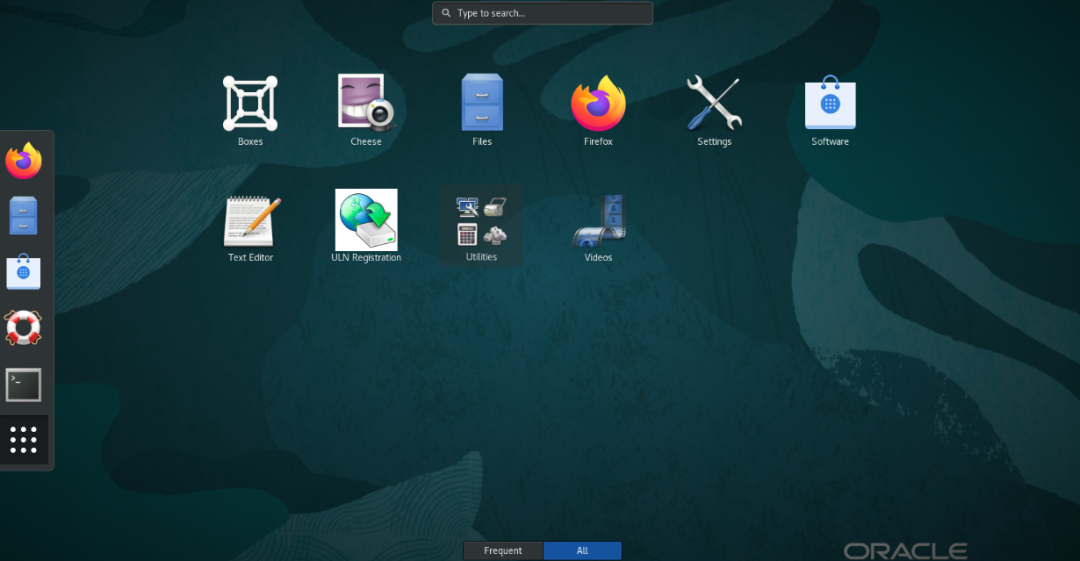Open Software store from the dock
Image resolution: width=1080 pixels, height=561 pixels.
click(23, 272)
